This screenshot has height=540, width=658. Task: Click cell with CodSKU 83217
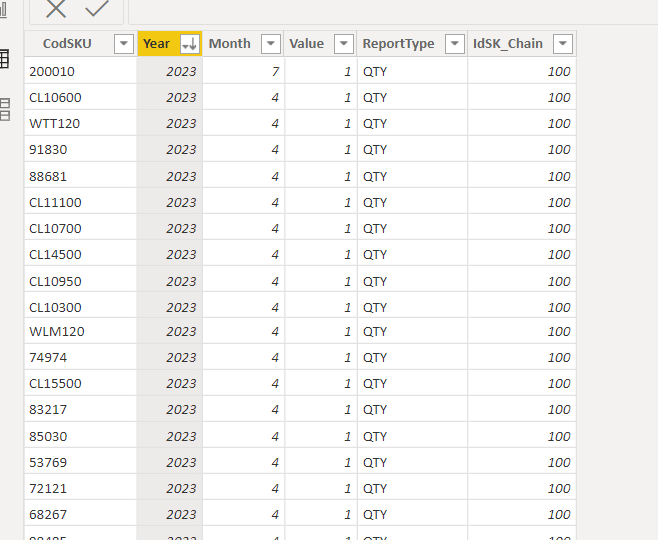click(x=81, y=410)
